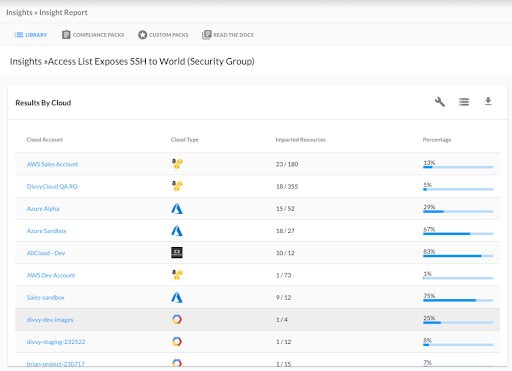Click the '15 / 52' impacted resources value
Viewport: 512px width, 371px height.
click(x=285, y=209)
